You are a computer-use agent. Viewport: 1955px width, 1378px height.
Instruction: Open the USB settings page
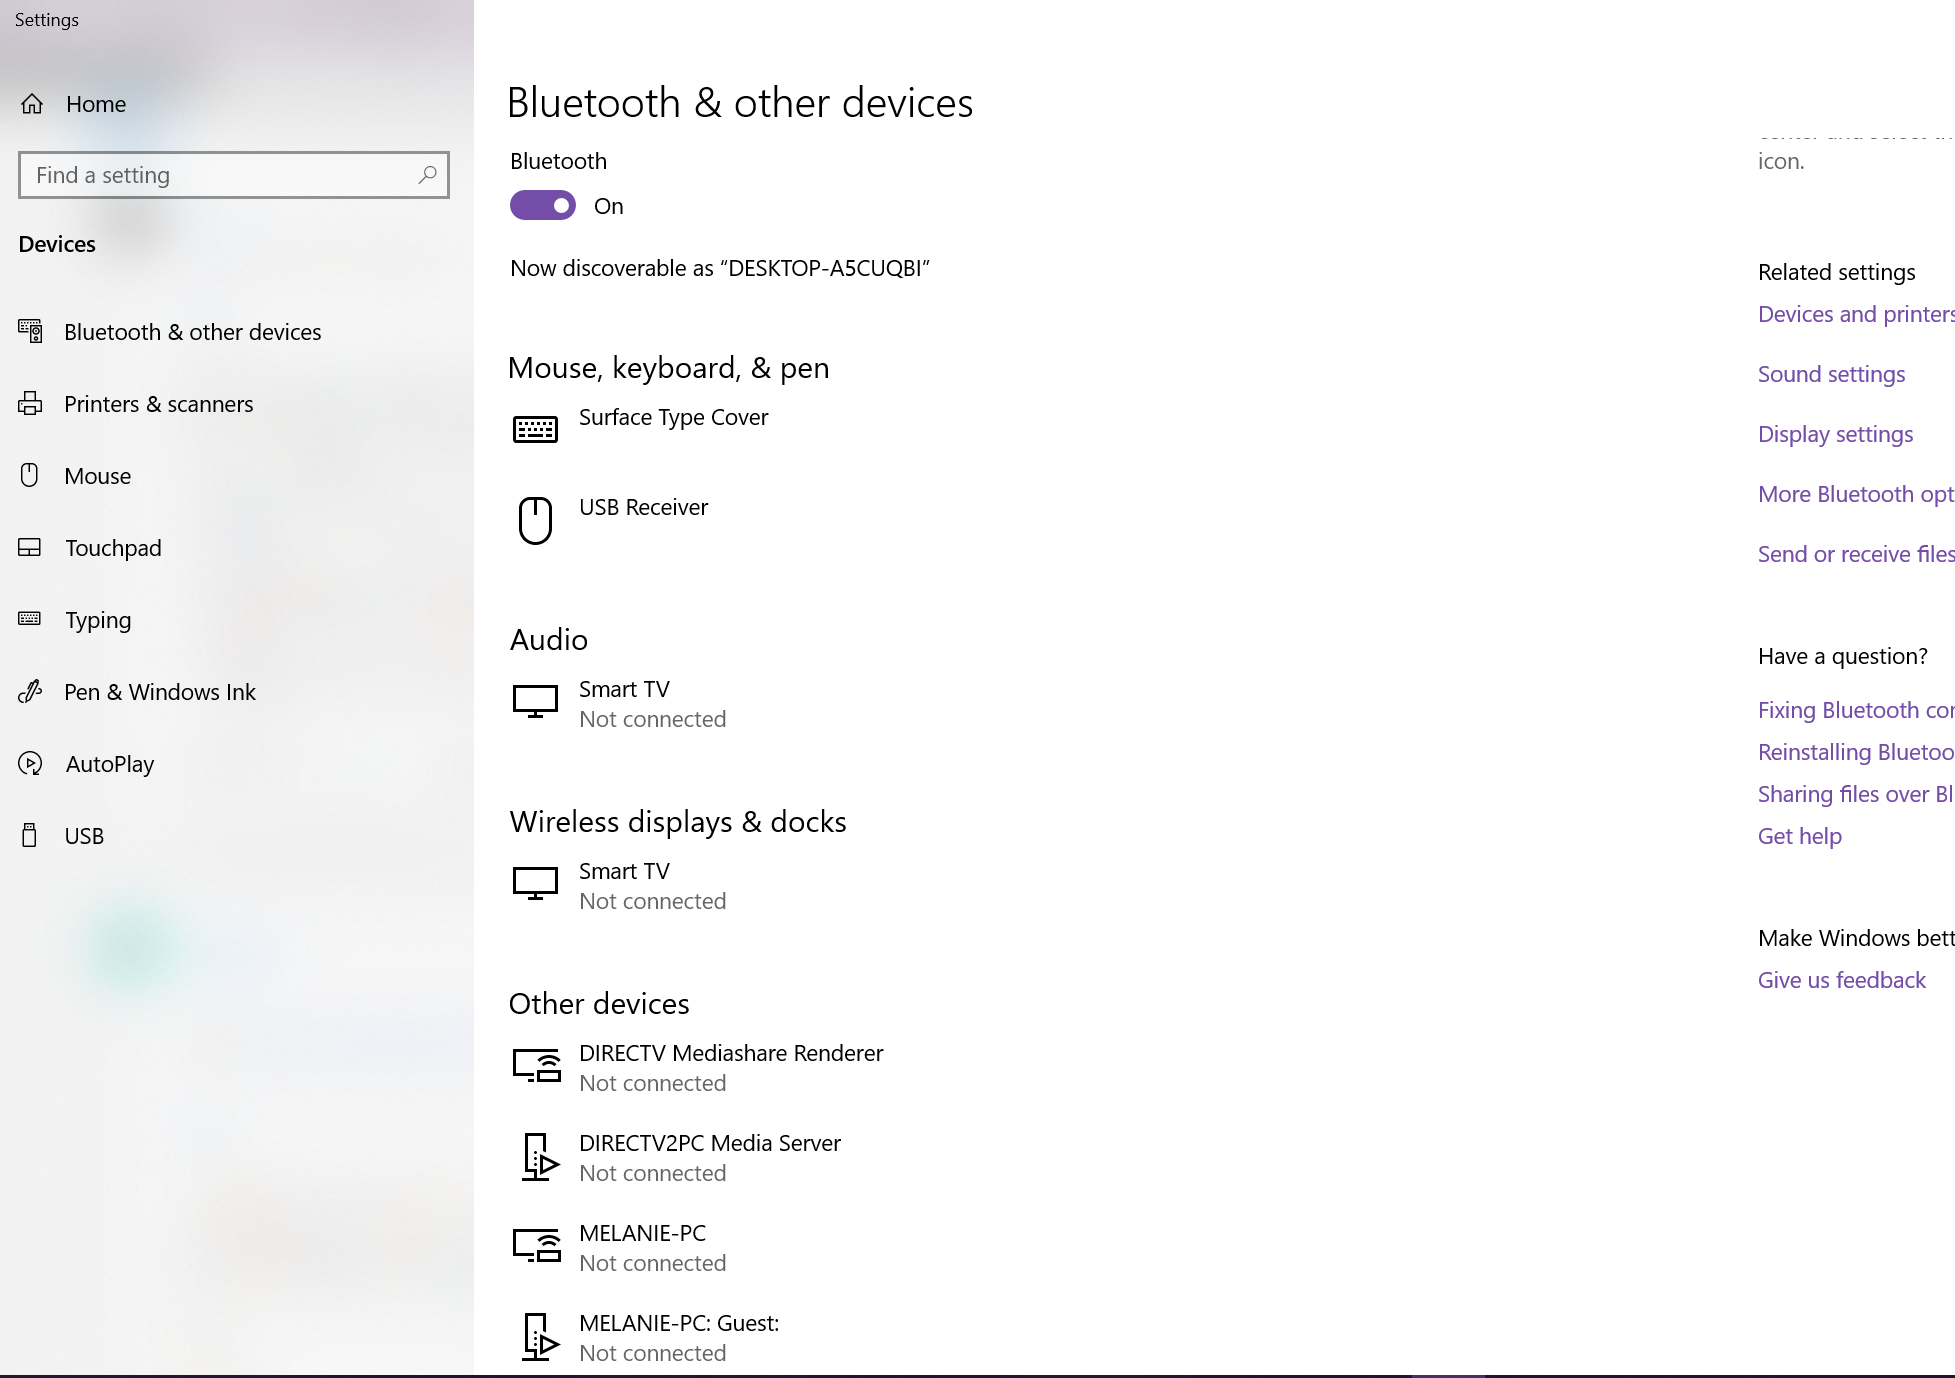[84, 836]
